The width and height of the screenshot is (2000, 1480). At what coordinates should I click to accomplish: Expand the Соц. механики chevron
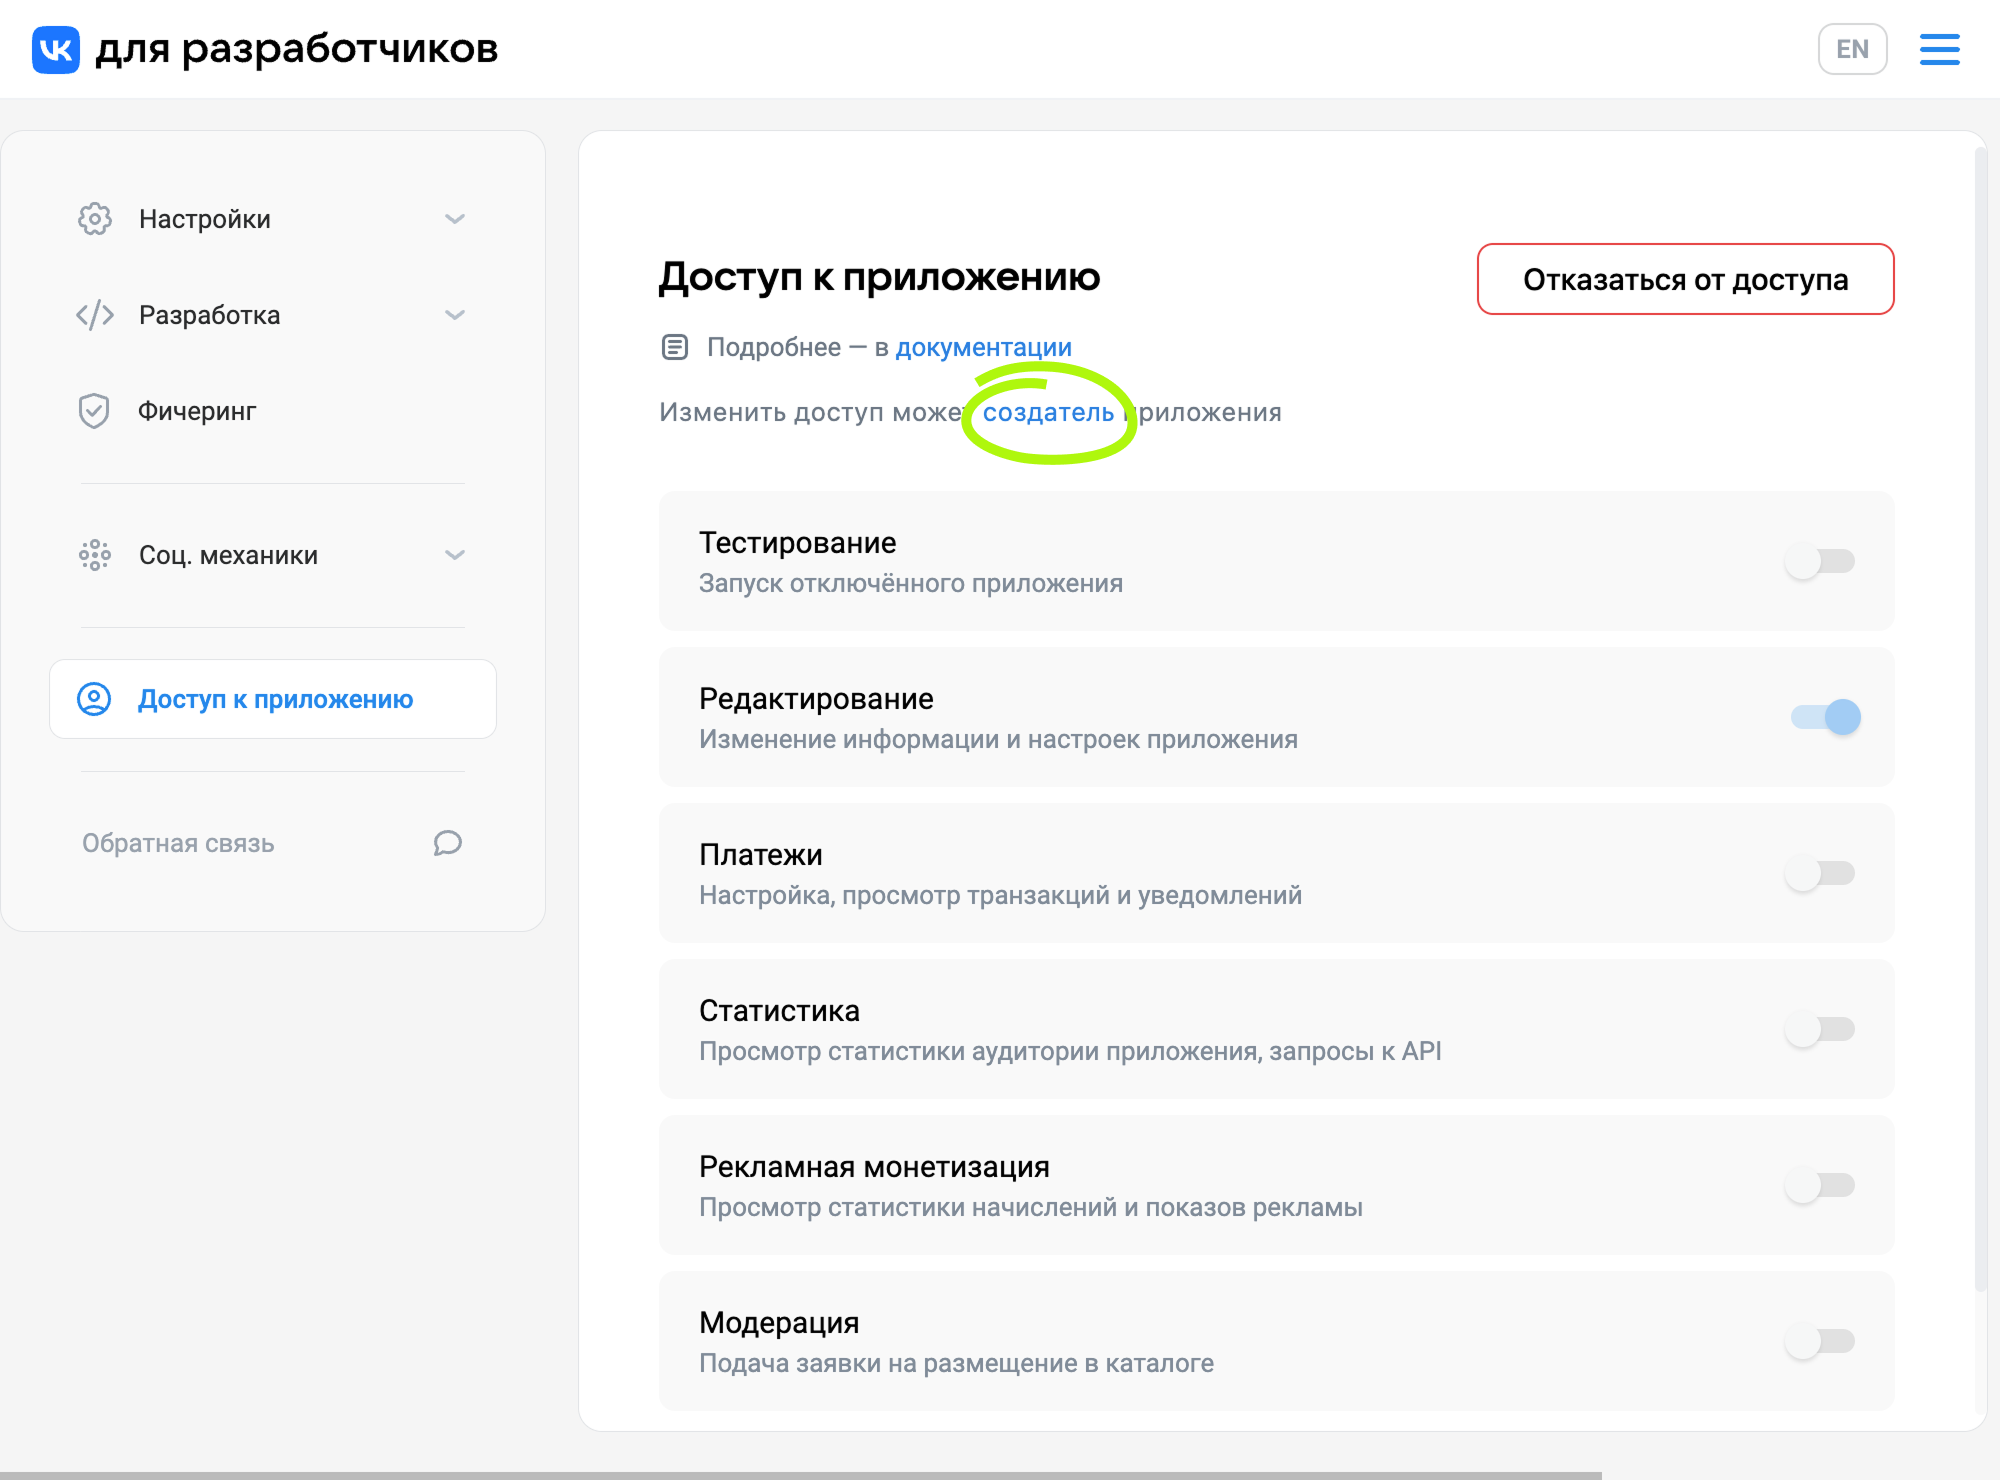[x=455, y=555]
